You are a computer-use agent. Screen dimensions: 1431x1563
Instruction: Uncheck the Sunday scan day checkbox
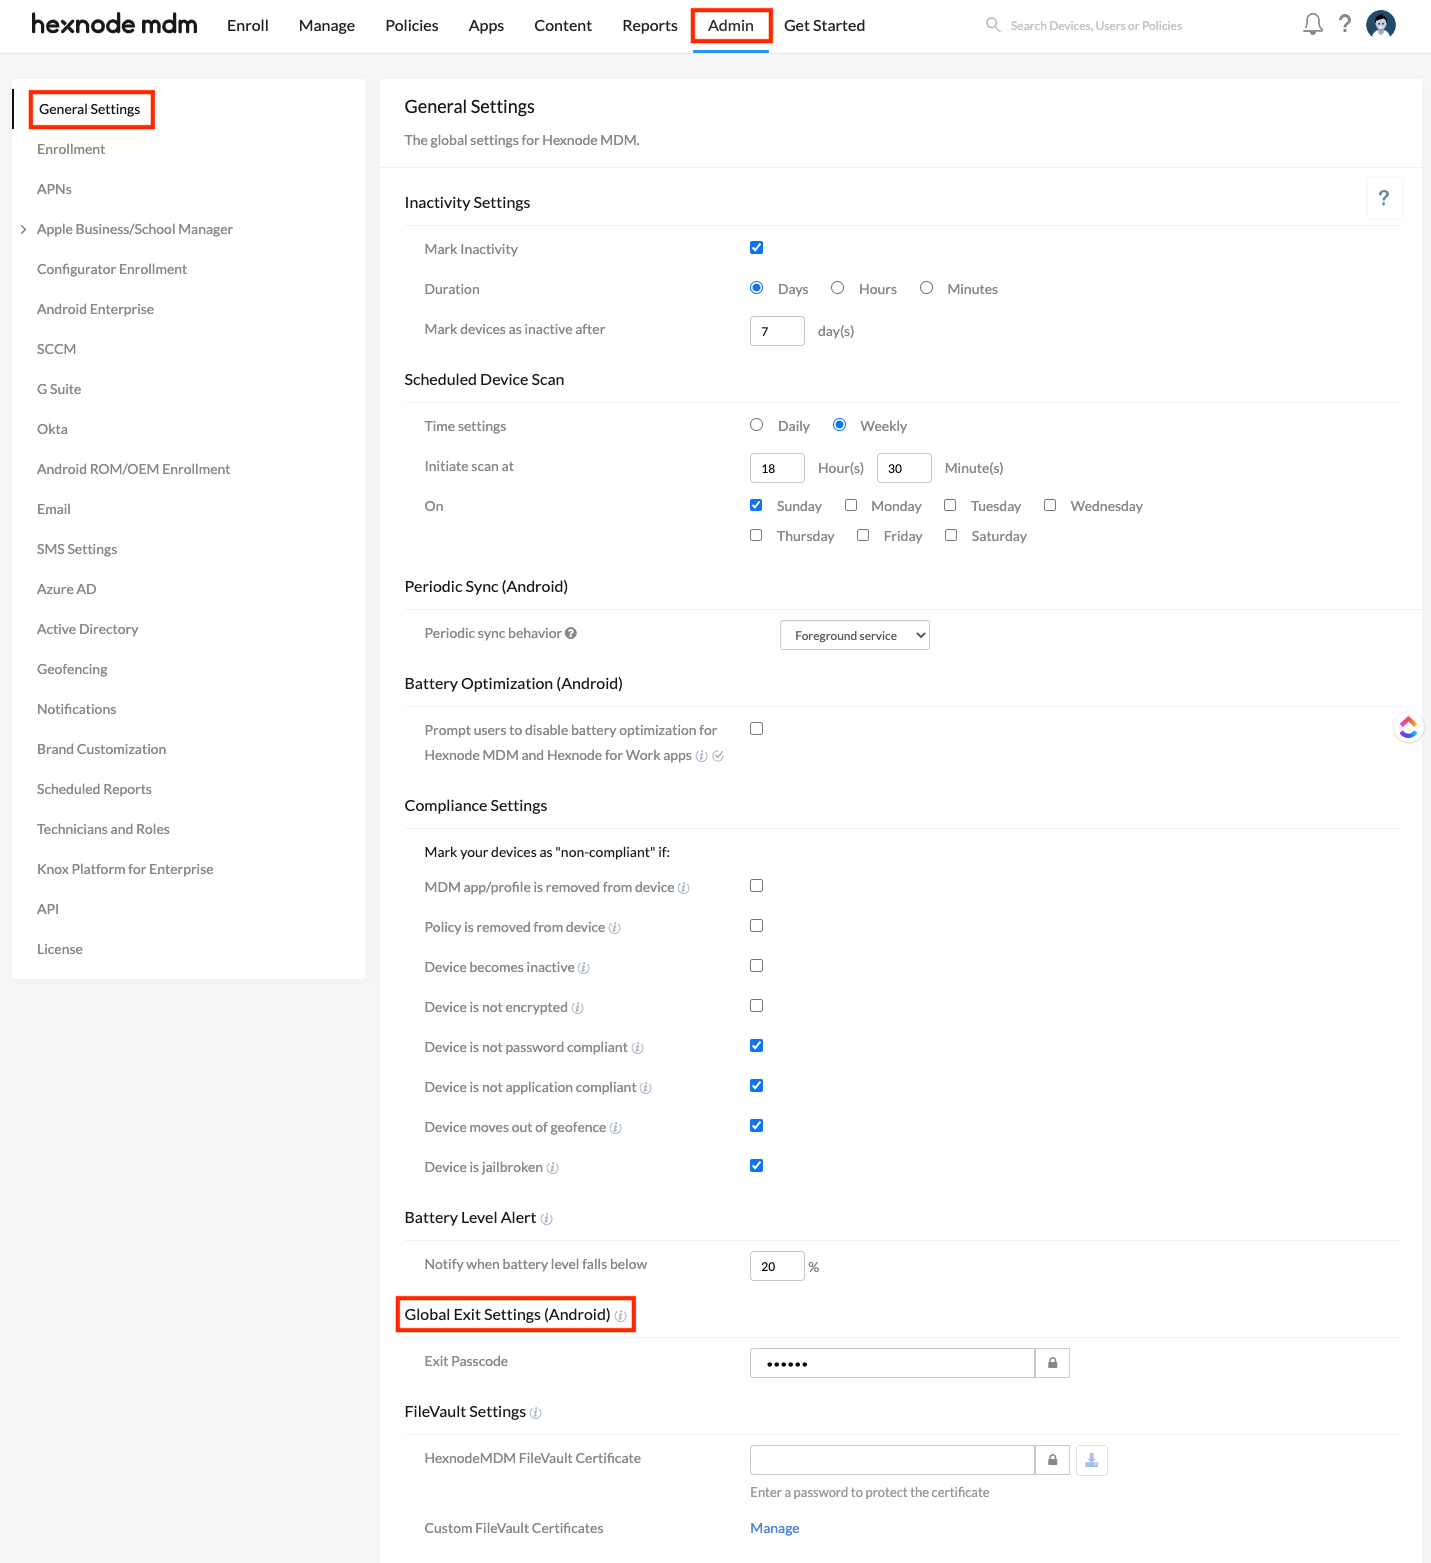[x=757, y=505]
